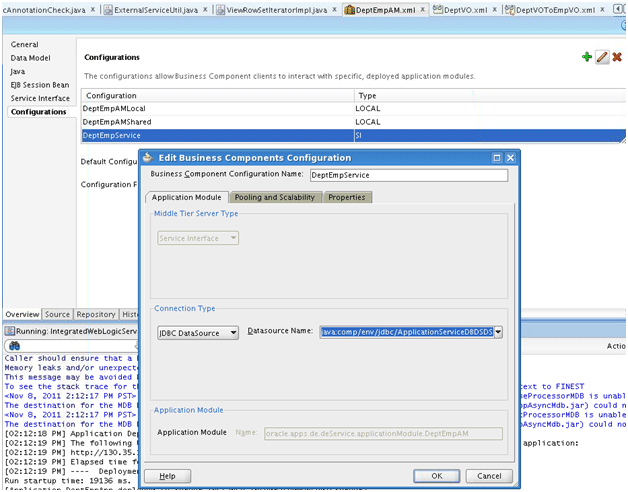628x492 pixels.
Task: Close the cAnnotationCheck.java editor tab
Action: point(93,10)
